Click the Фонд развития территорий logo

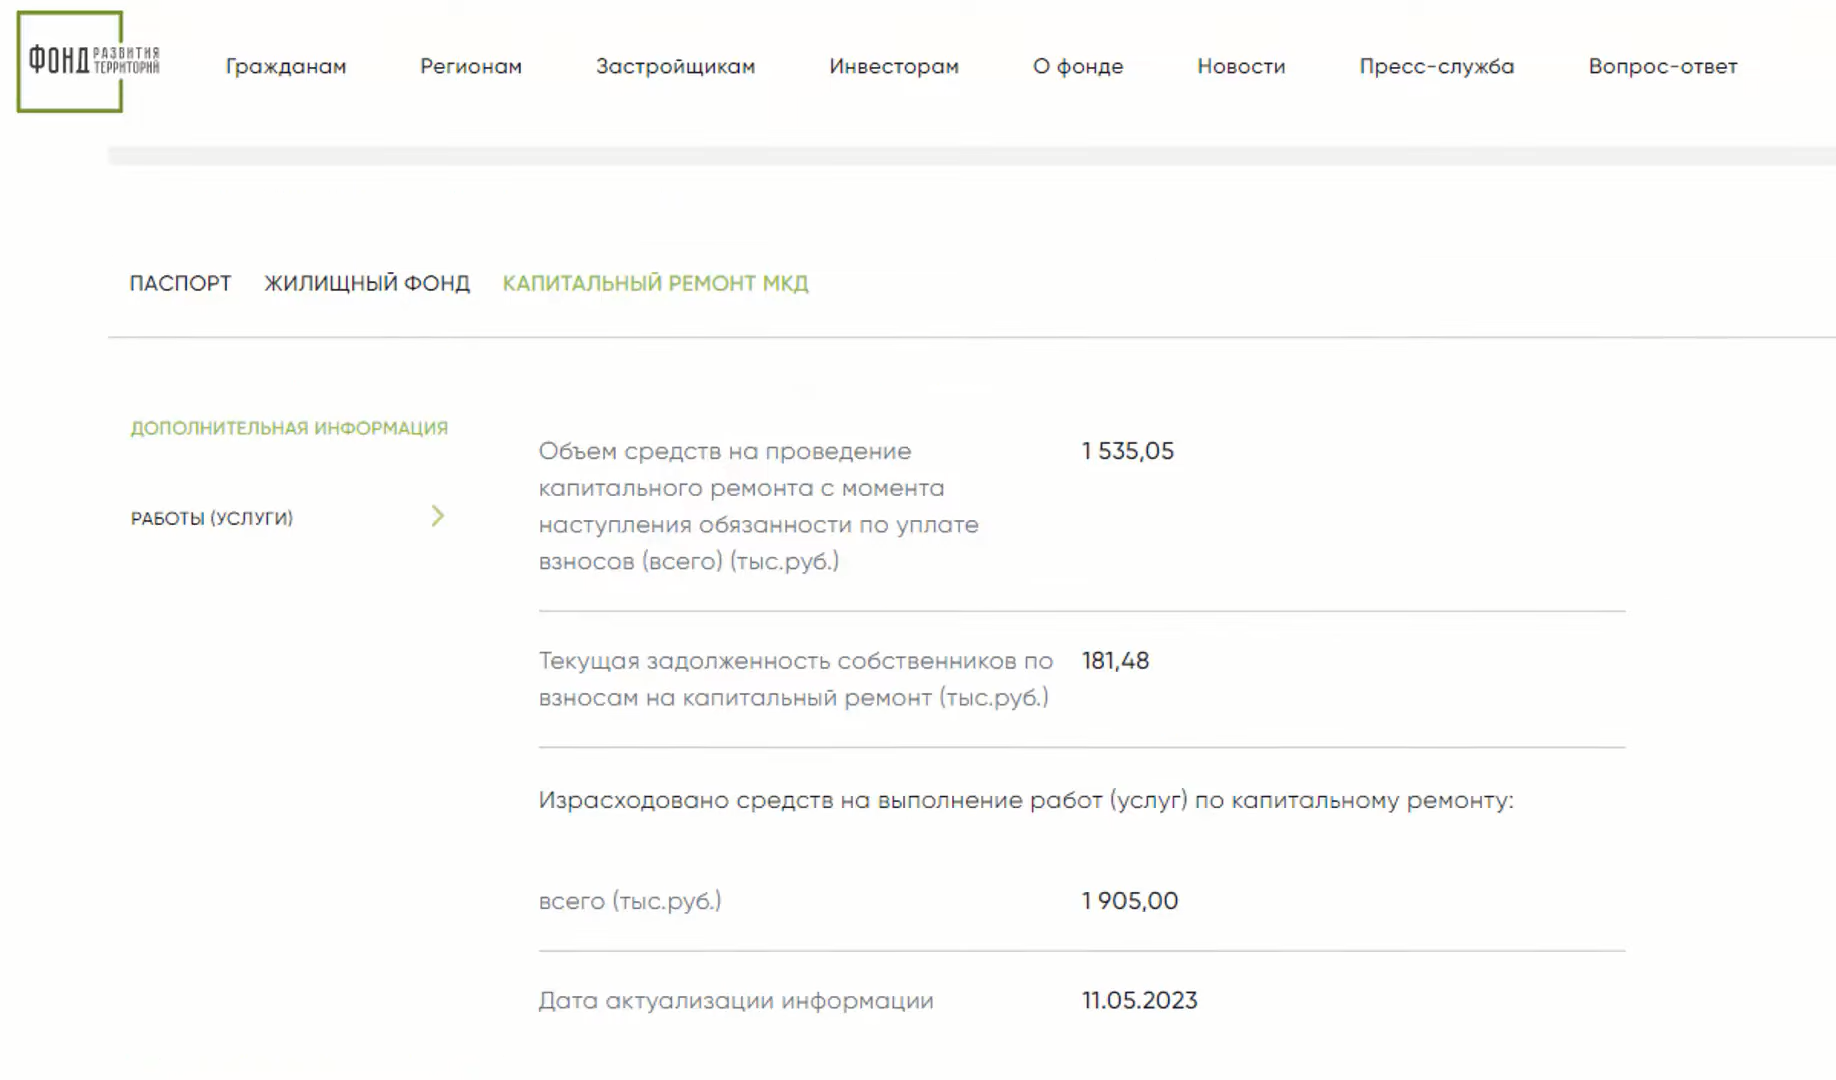click(68, 58)
